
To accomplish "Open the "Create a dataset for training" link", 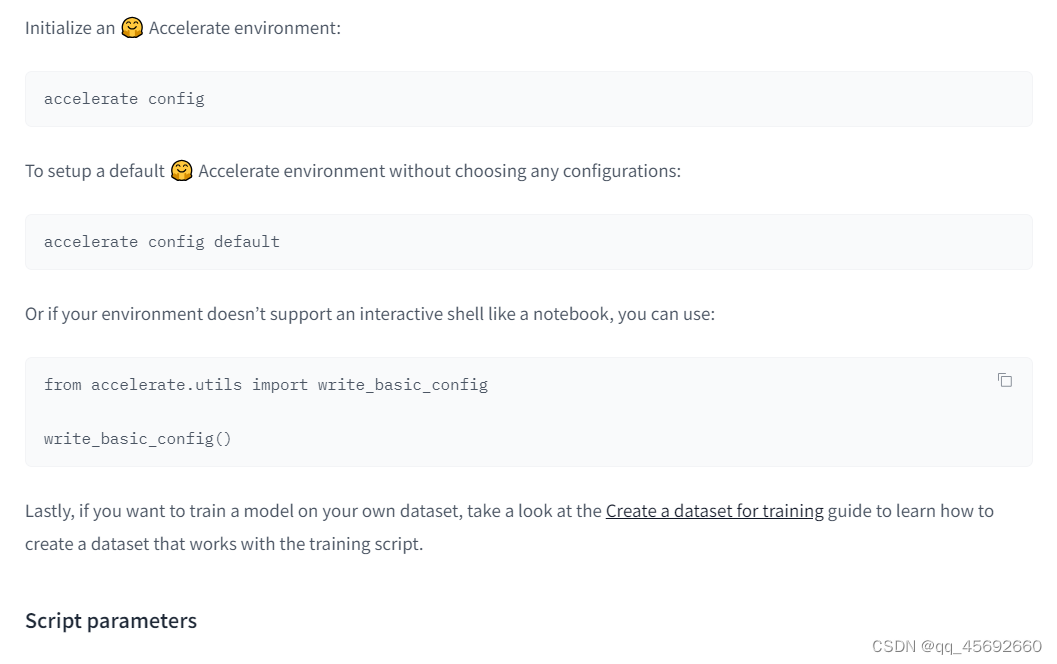I will coord(714,511).
